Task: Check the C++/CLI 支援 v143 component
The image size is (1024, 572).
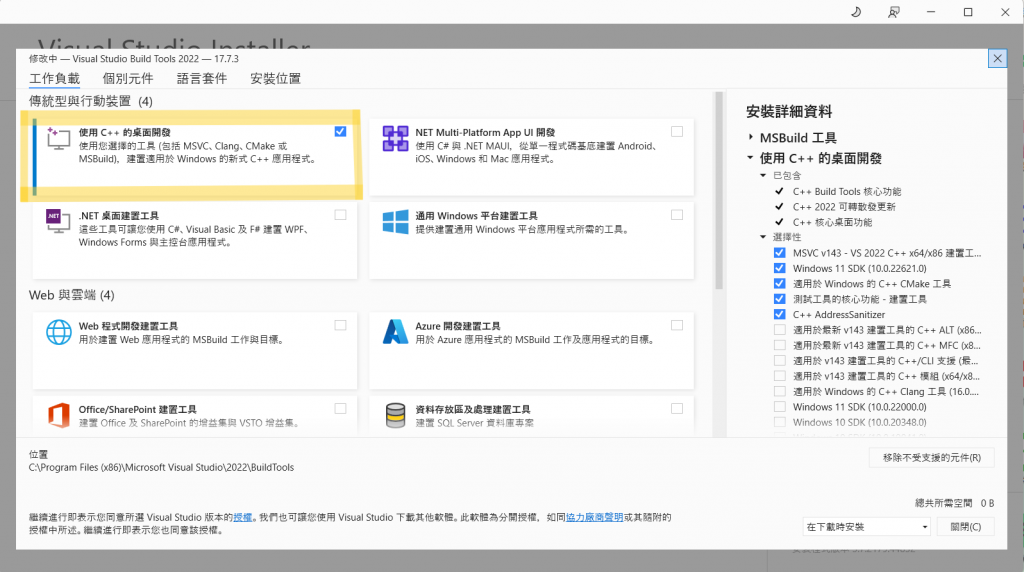Action: tap(780, 360)
